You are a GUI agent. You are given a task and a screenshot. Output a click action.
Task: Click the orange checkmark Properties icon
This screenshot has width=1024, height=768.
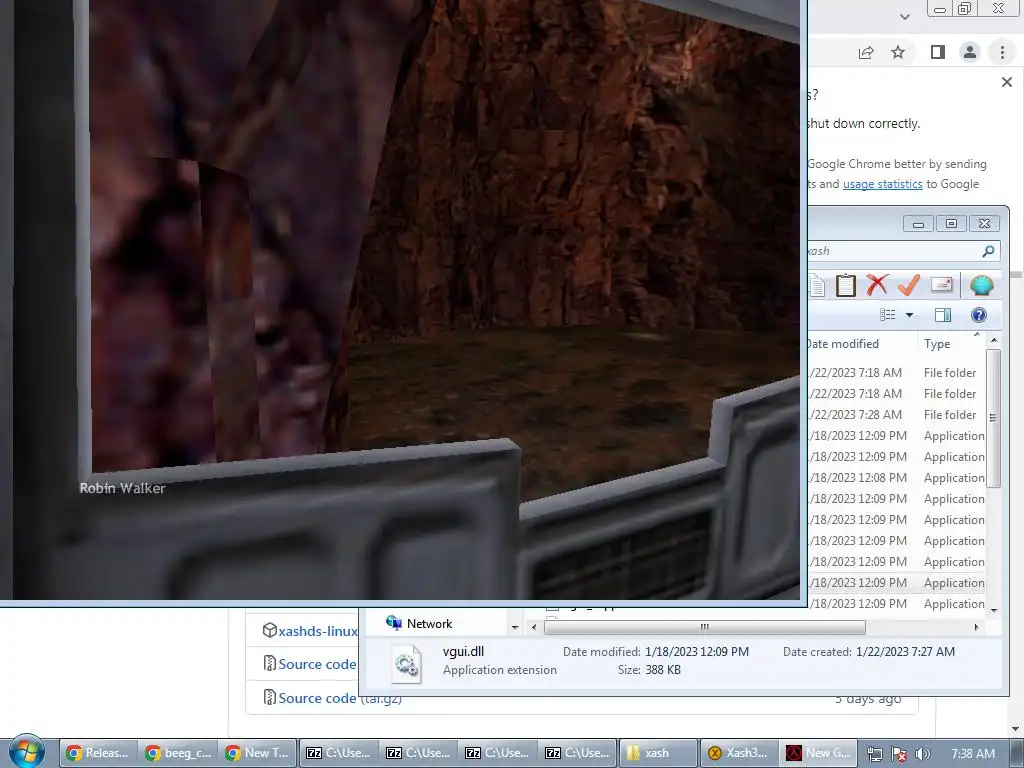(908, 285)
